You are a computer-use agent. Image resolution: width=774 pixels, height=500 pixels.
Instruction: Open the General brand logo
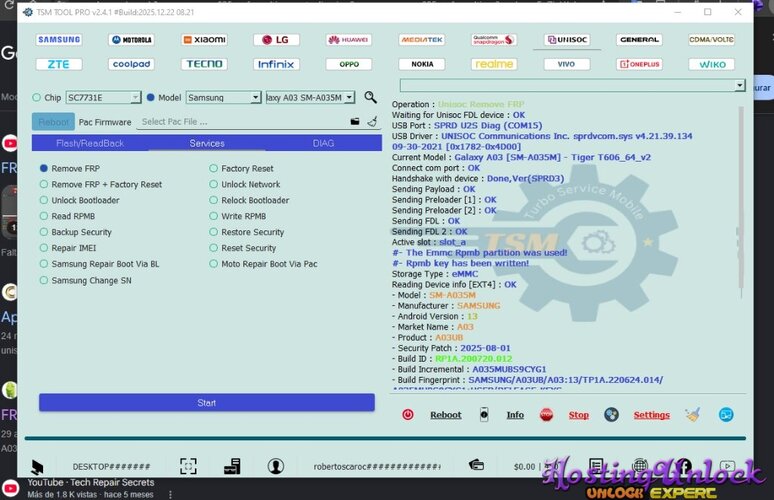pos(639,39)
